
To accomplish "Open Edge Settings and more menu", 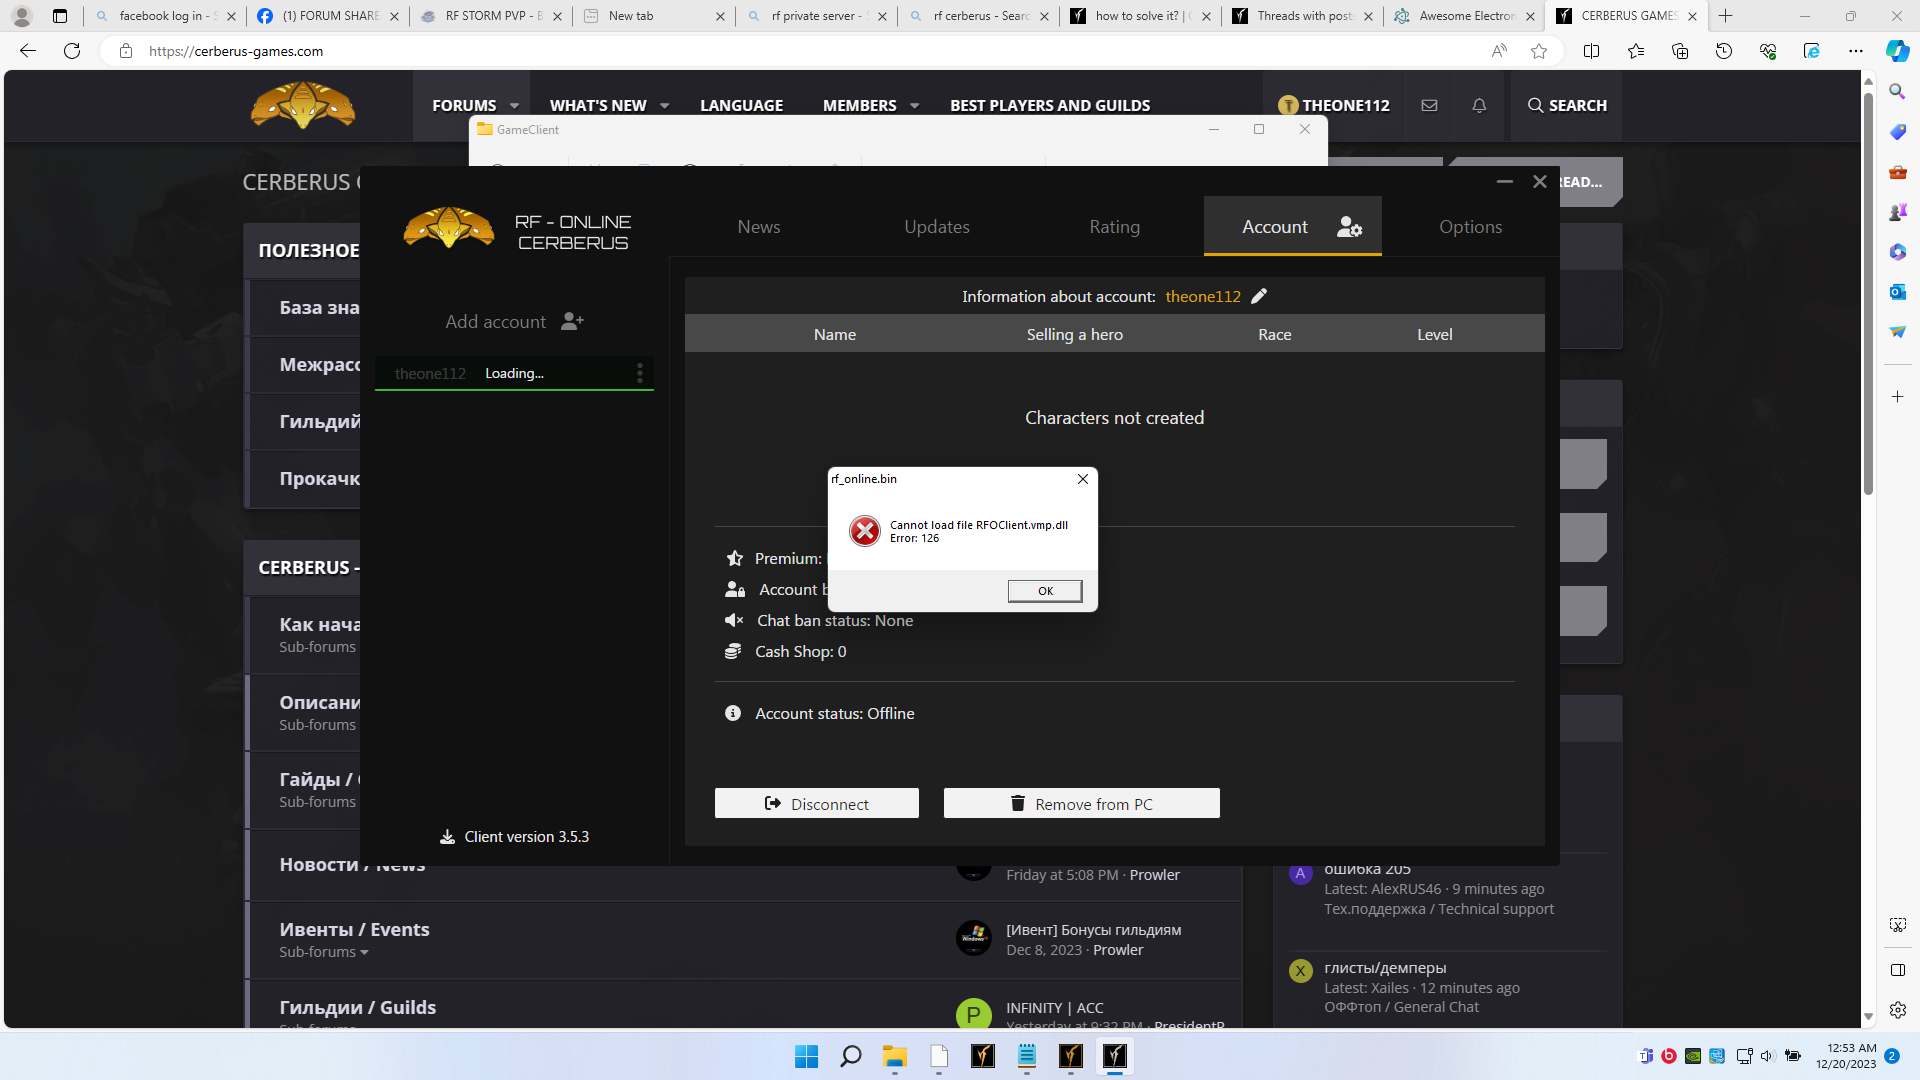I will pyautogui.click(x=1855, y=51).
